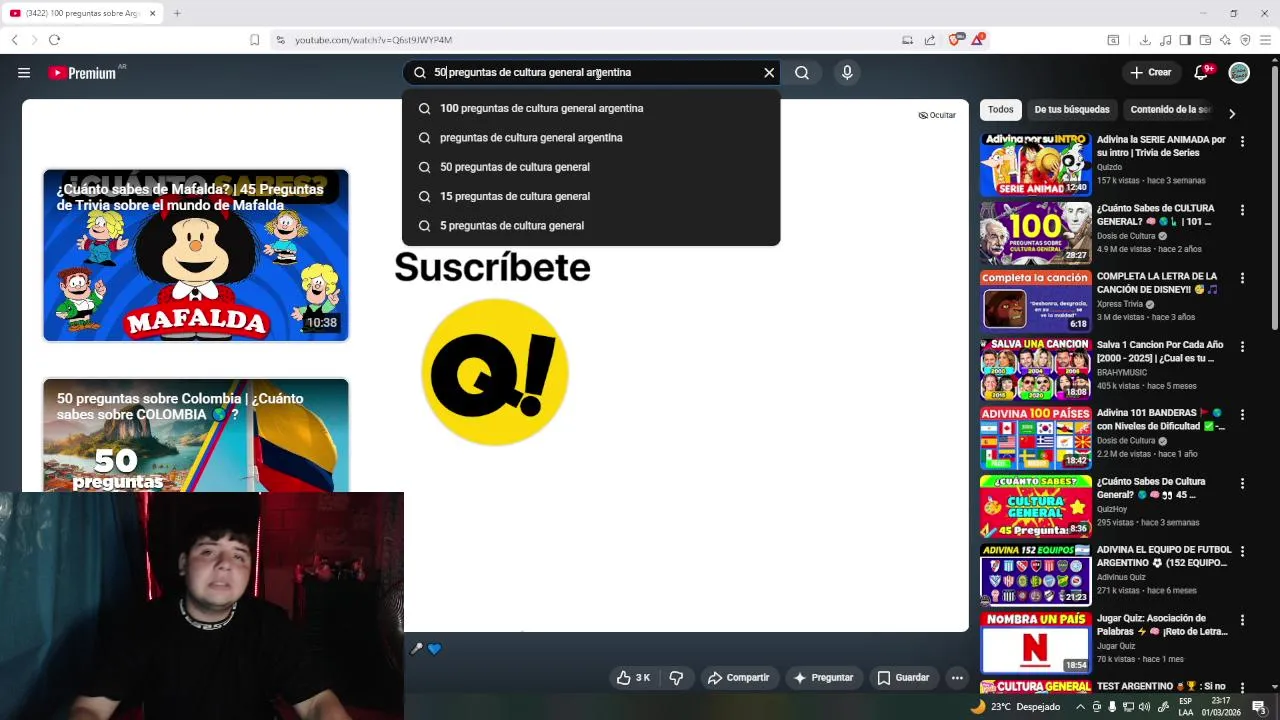Open the notifications bell

click(1202, 72)
